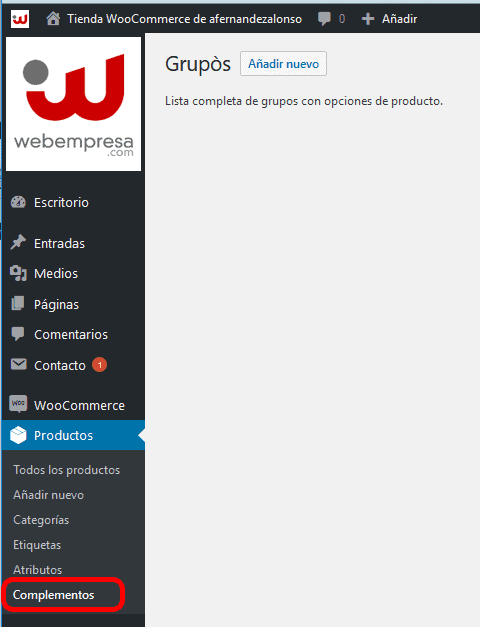Click Añadir nuevo in Productos submenu
Viewport: 480px width, 627px height.
tap(49, 495)
